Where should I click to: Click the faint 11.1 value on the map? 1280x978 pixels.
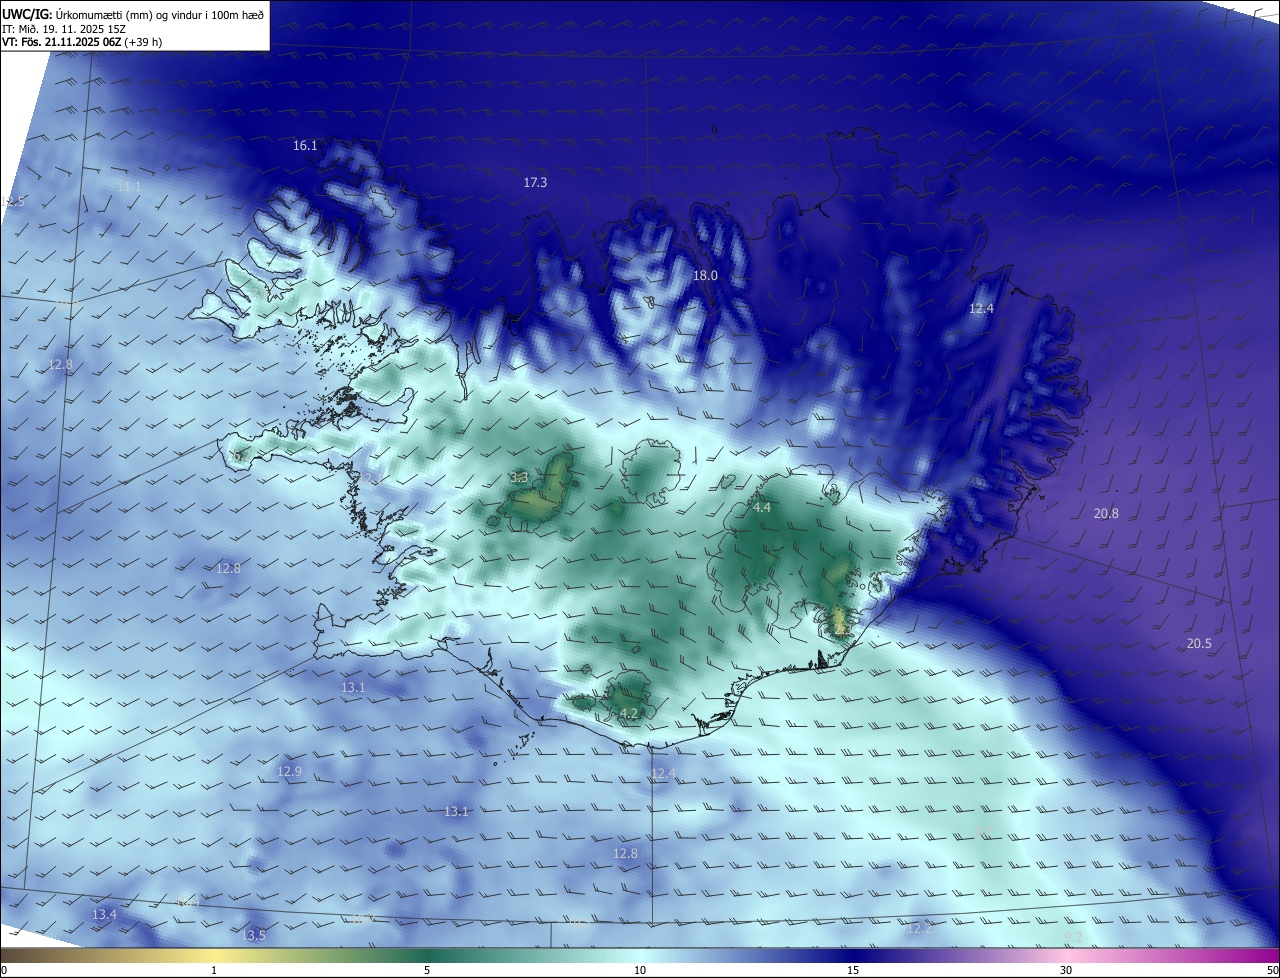click(x=129, y=187)
